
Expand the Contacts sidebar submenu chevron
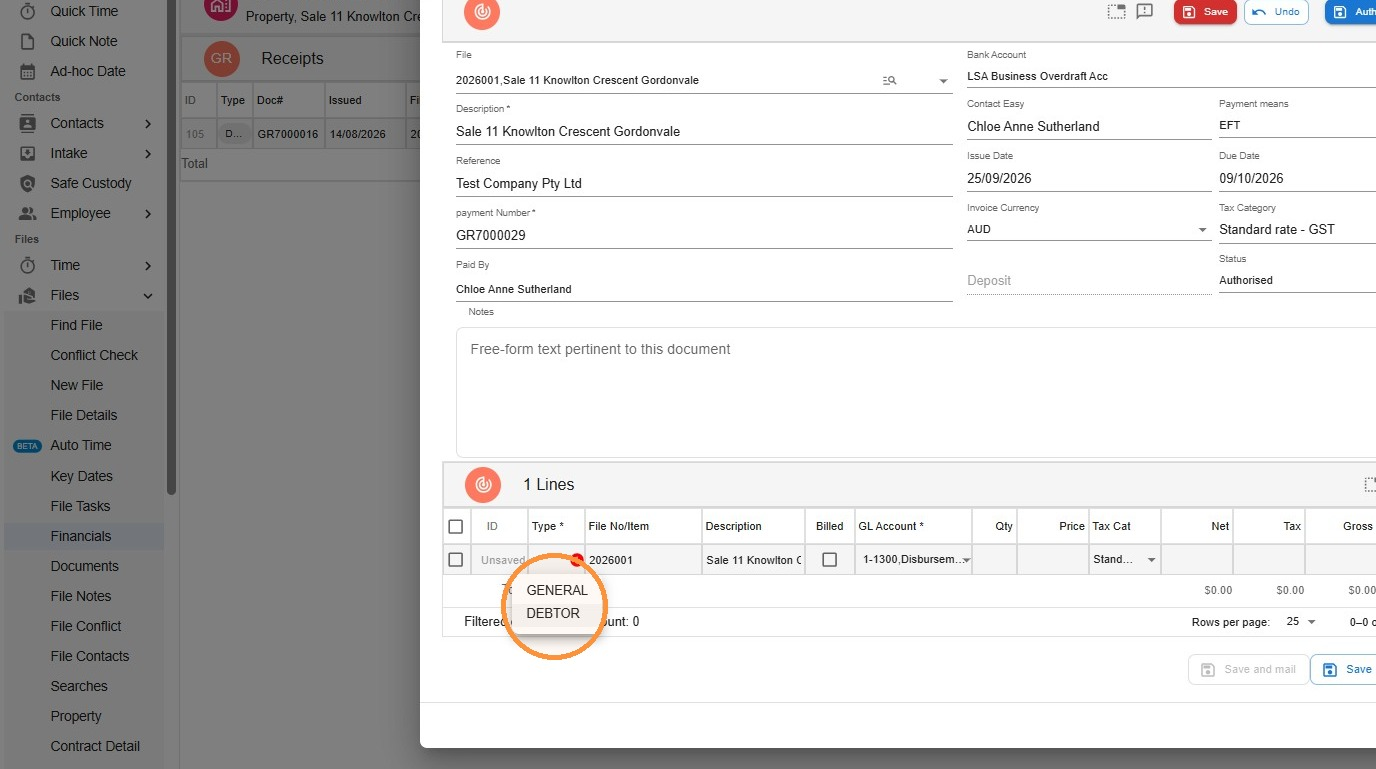148,124
